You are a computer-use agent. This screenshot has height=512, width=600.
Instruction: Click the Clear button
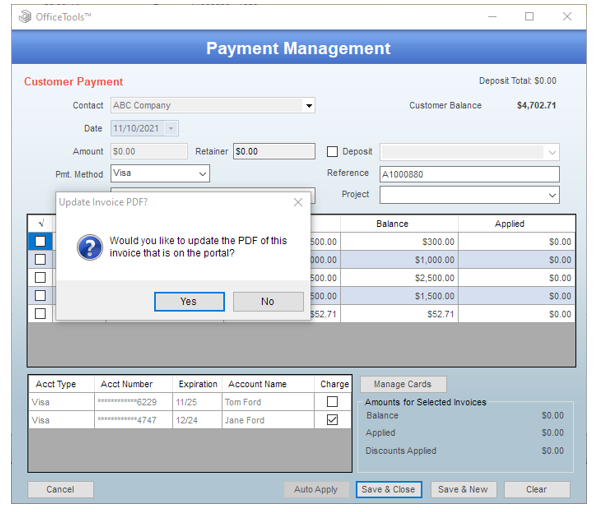pyautogui.click(x=537, y=489)
